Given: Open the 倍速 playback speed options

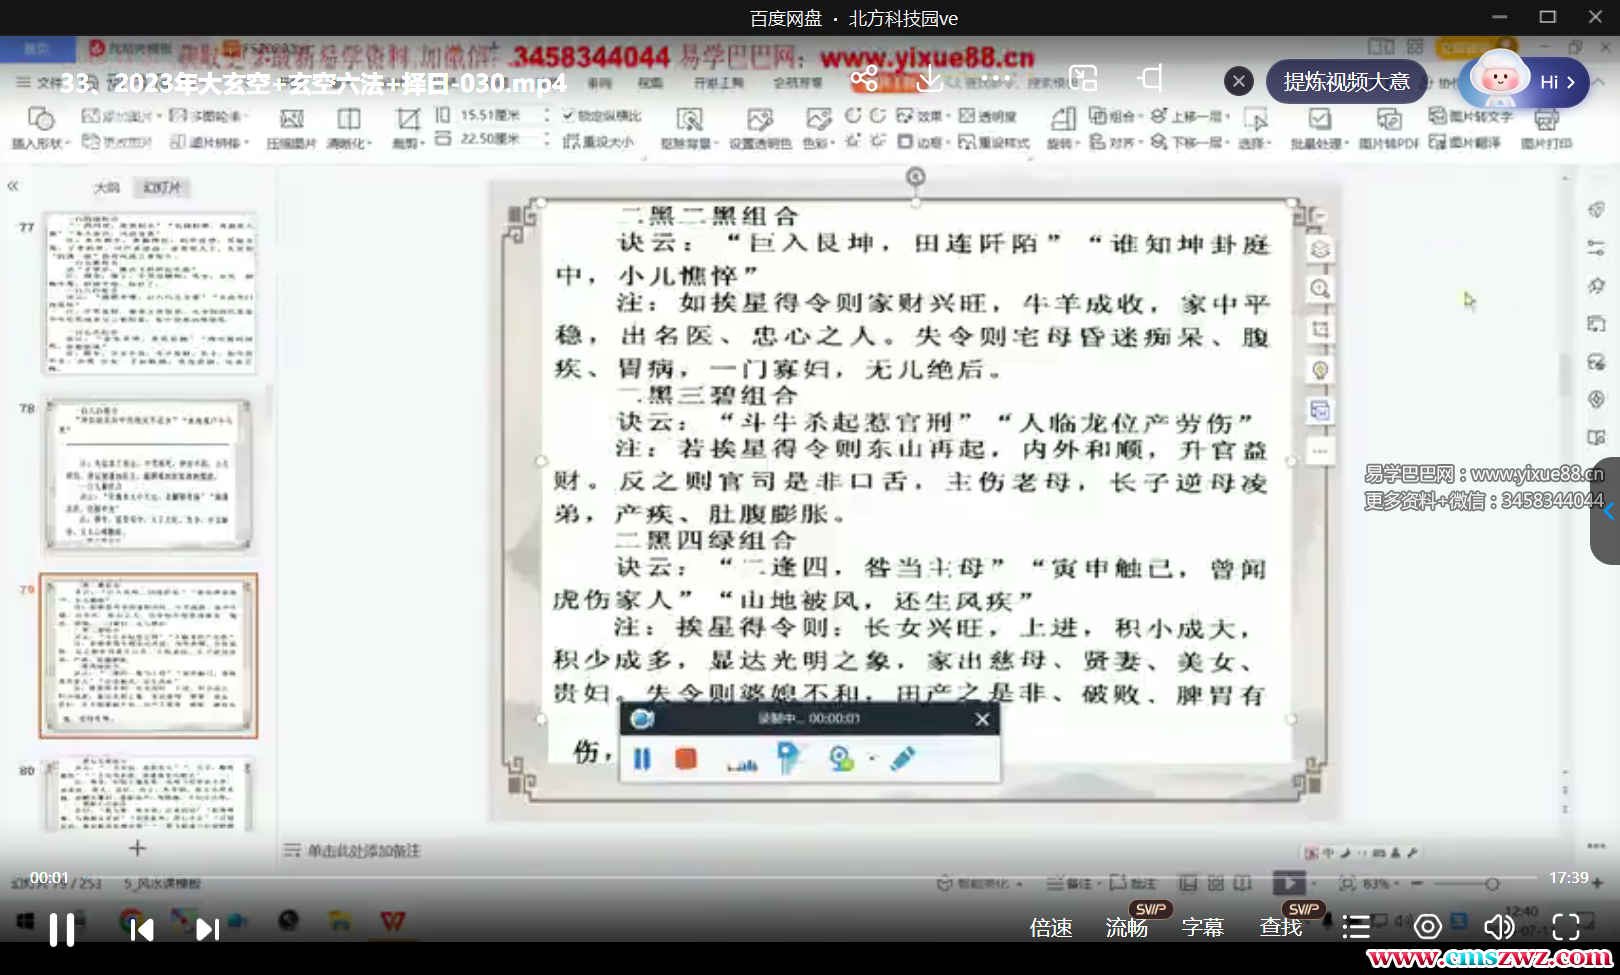Looking at the screenshot, I should click(1051, 928).
